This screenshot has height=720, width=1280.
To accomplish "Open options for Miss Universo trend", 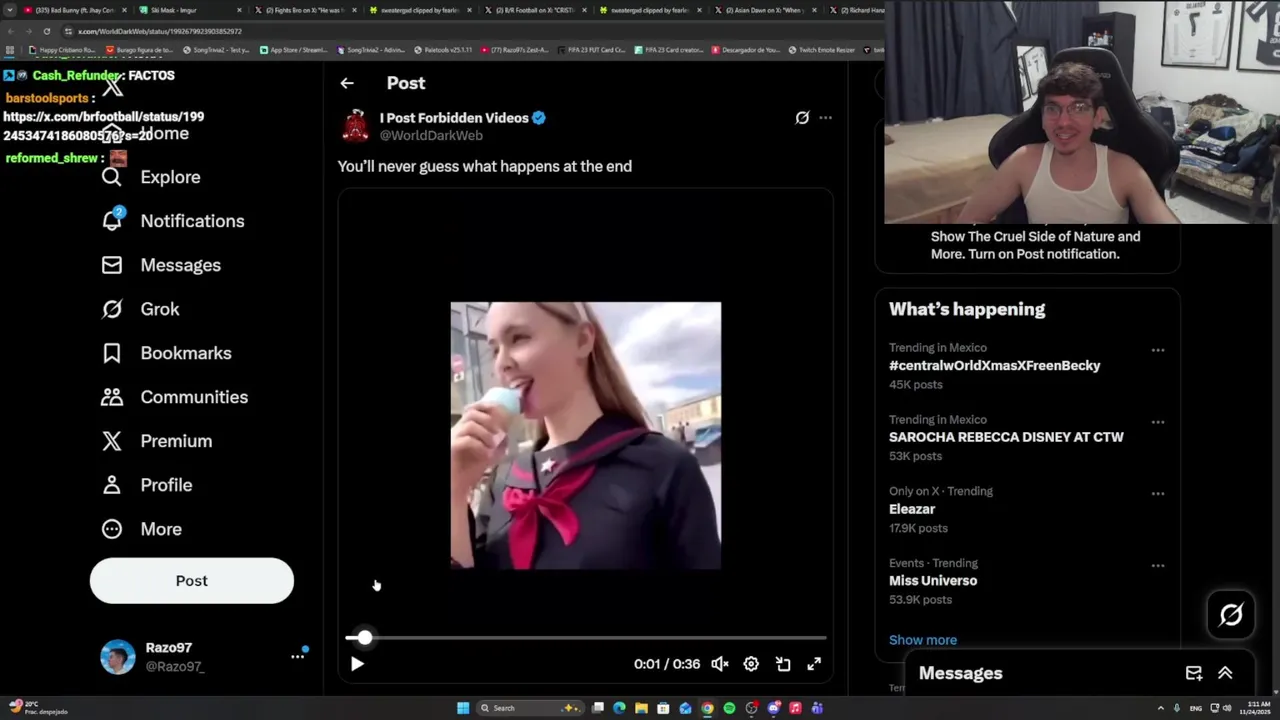I will [x=1158, y=566].
